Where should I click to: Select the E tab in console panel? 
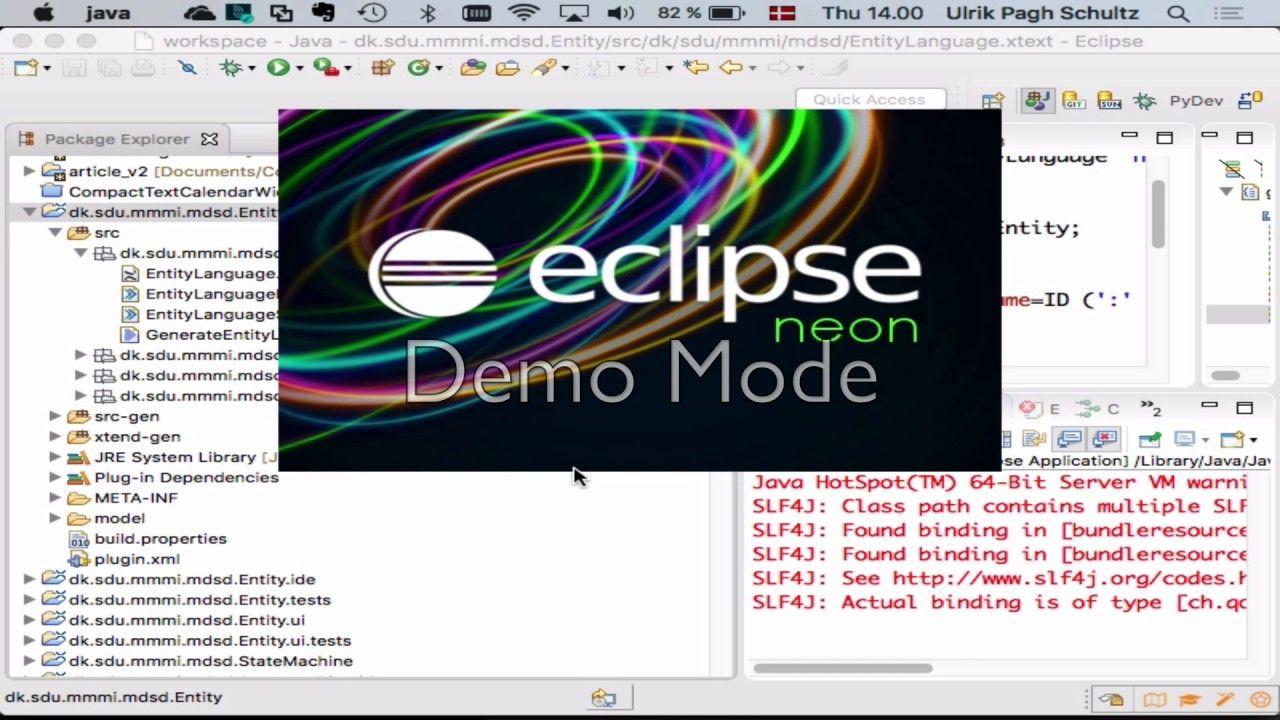pyautogui.click(x=1040, y=409)
